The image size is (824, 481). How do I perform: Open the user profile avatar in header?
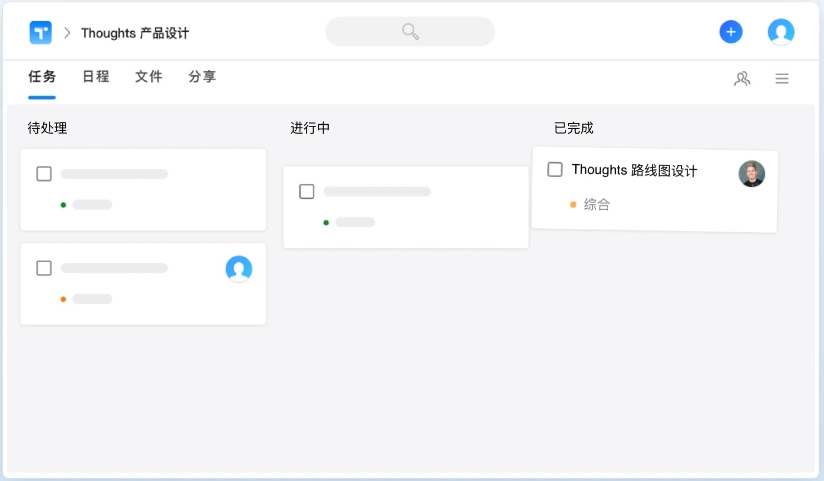point(781,32)
